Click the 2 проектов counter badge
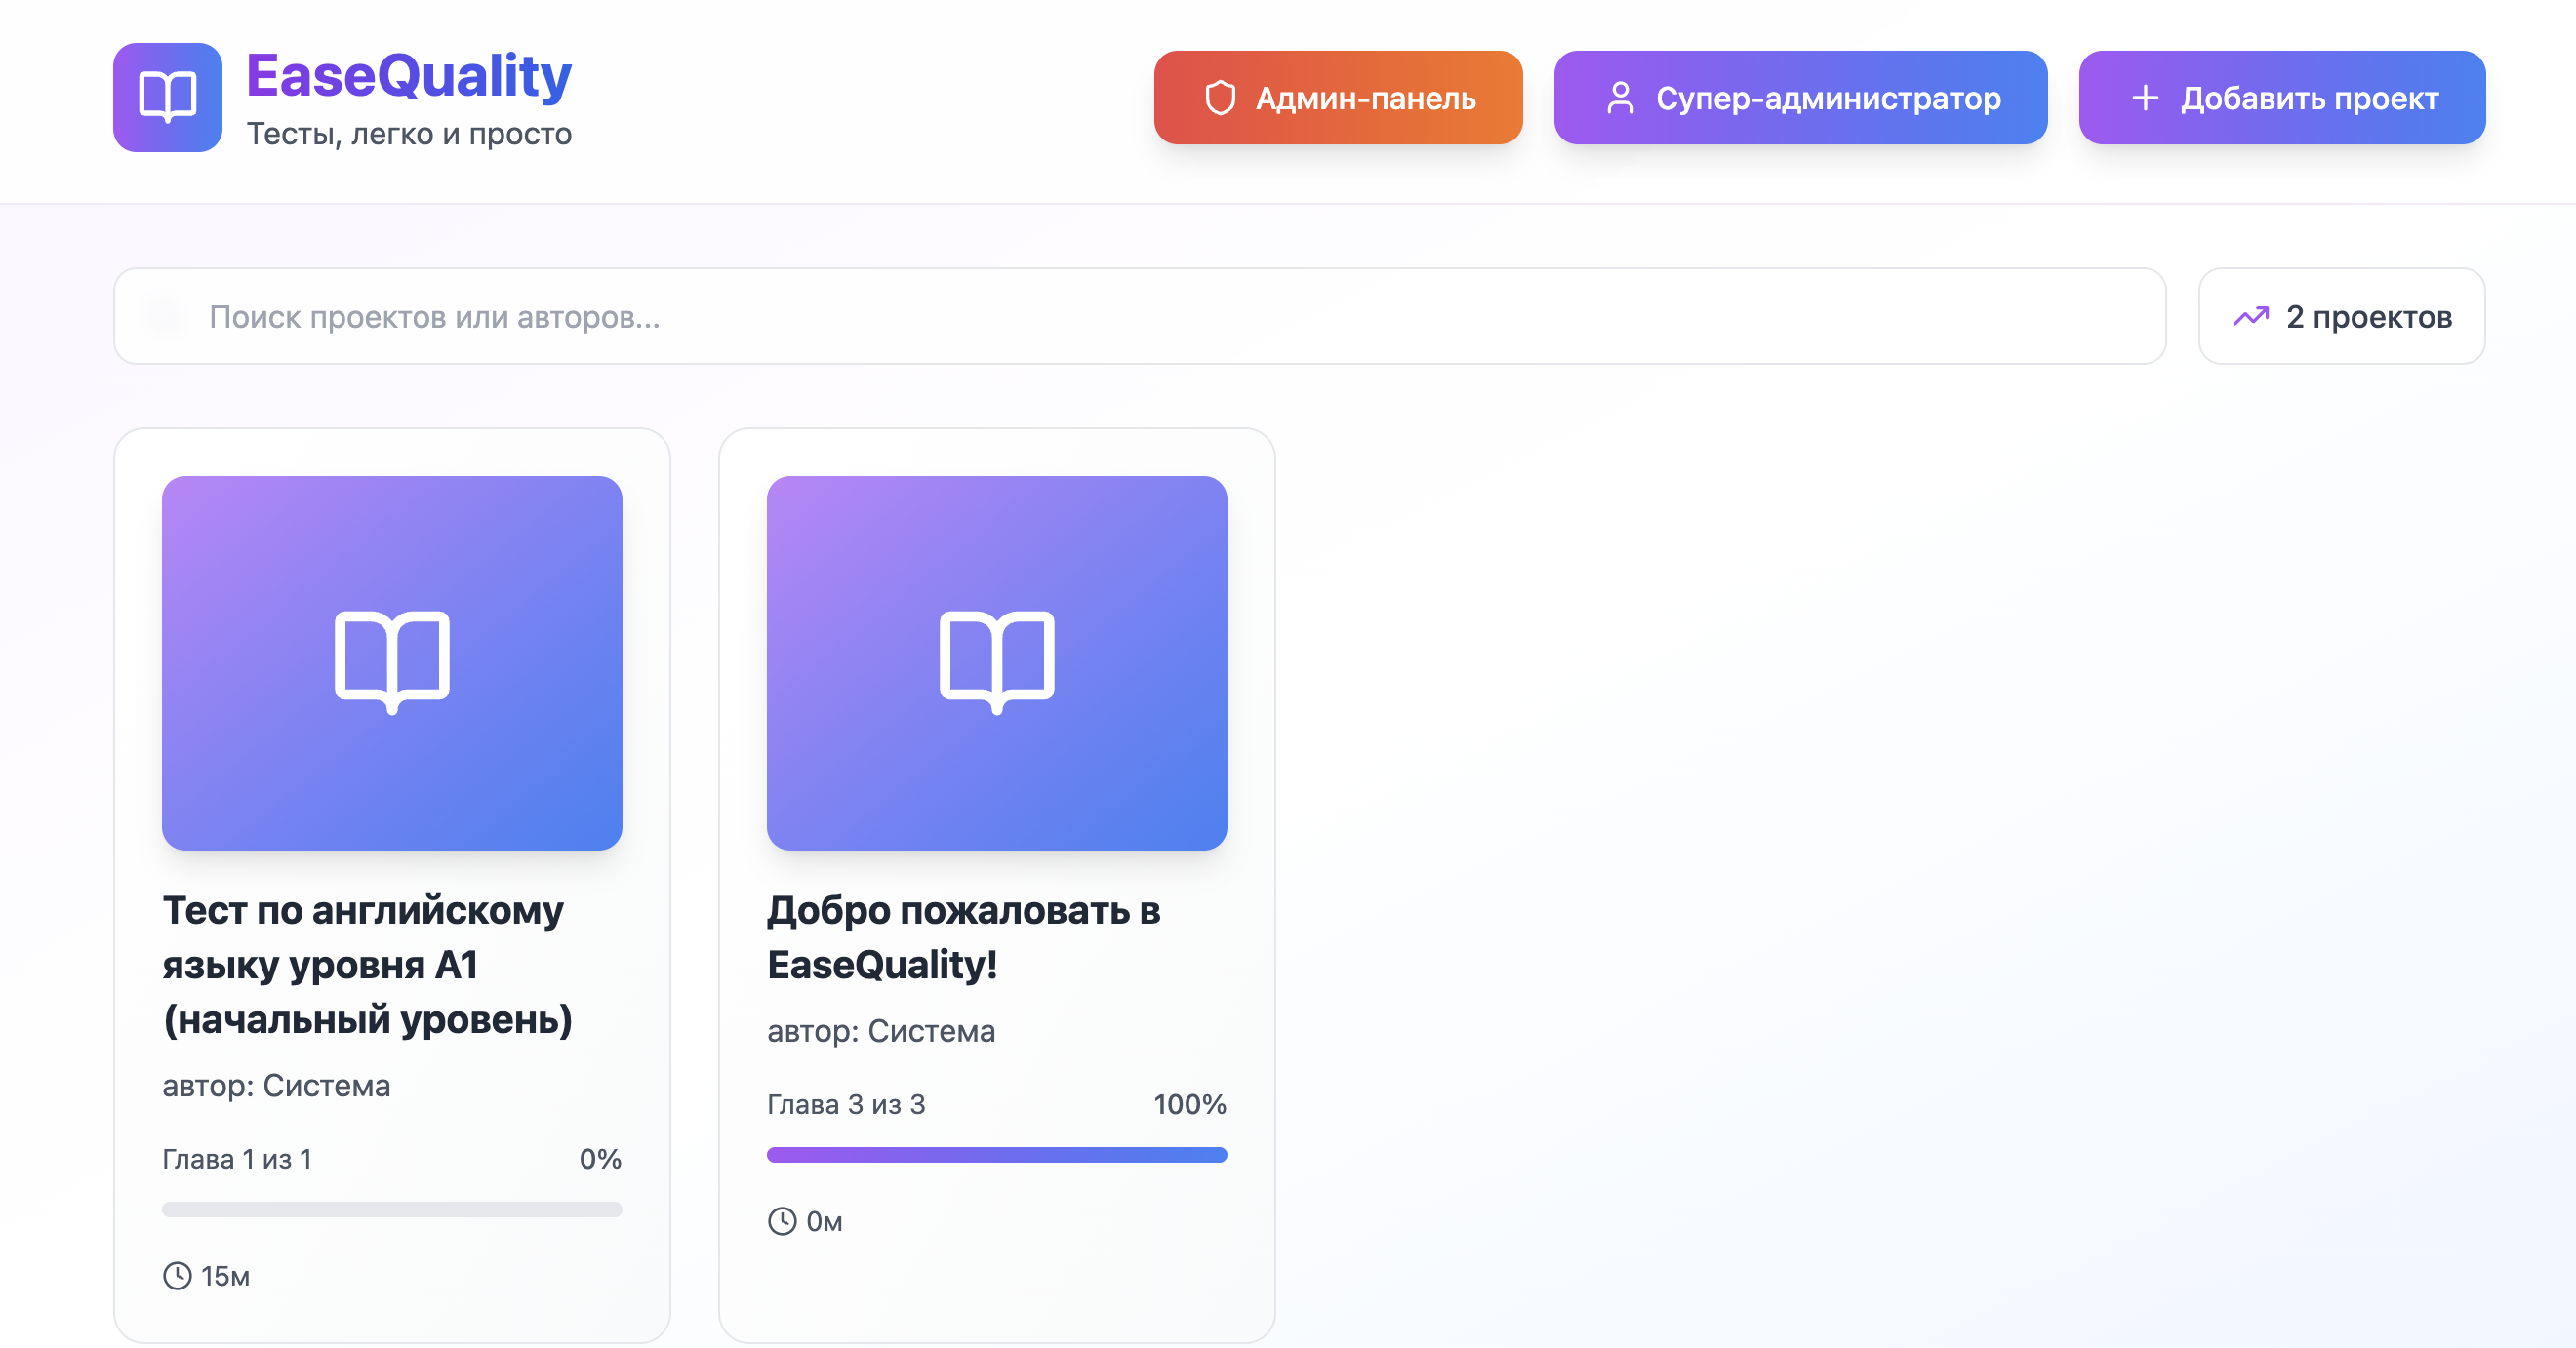Image resolution: width=2576 pixels, height=1348 pixels. [x=2341, y=317]
